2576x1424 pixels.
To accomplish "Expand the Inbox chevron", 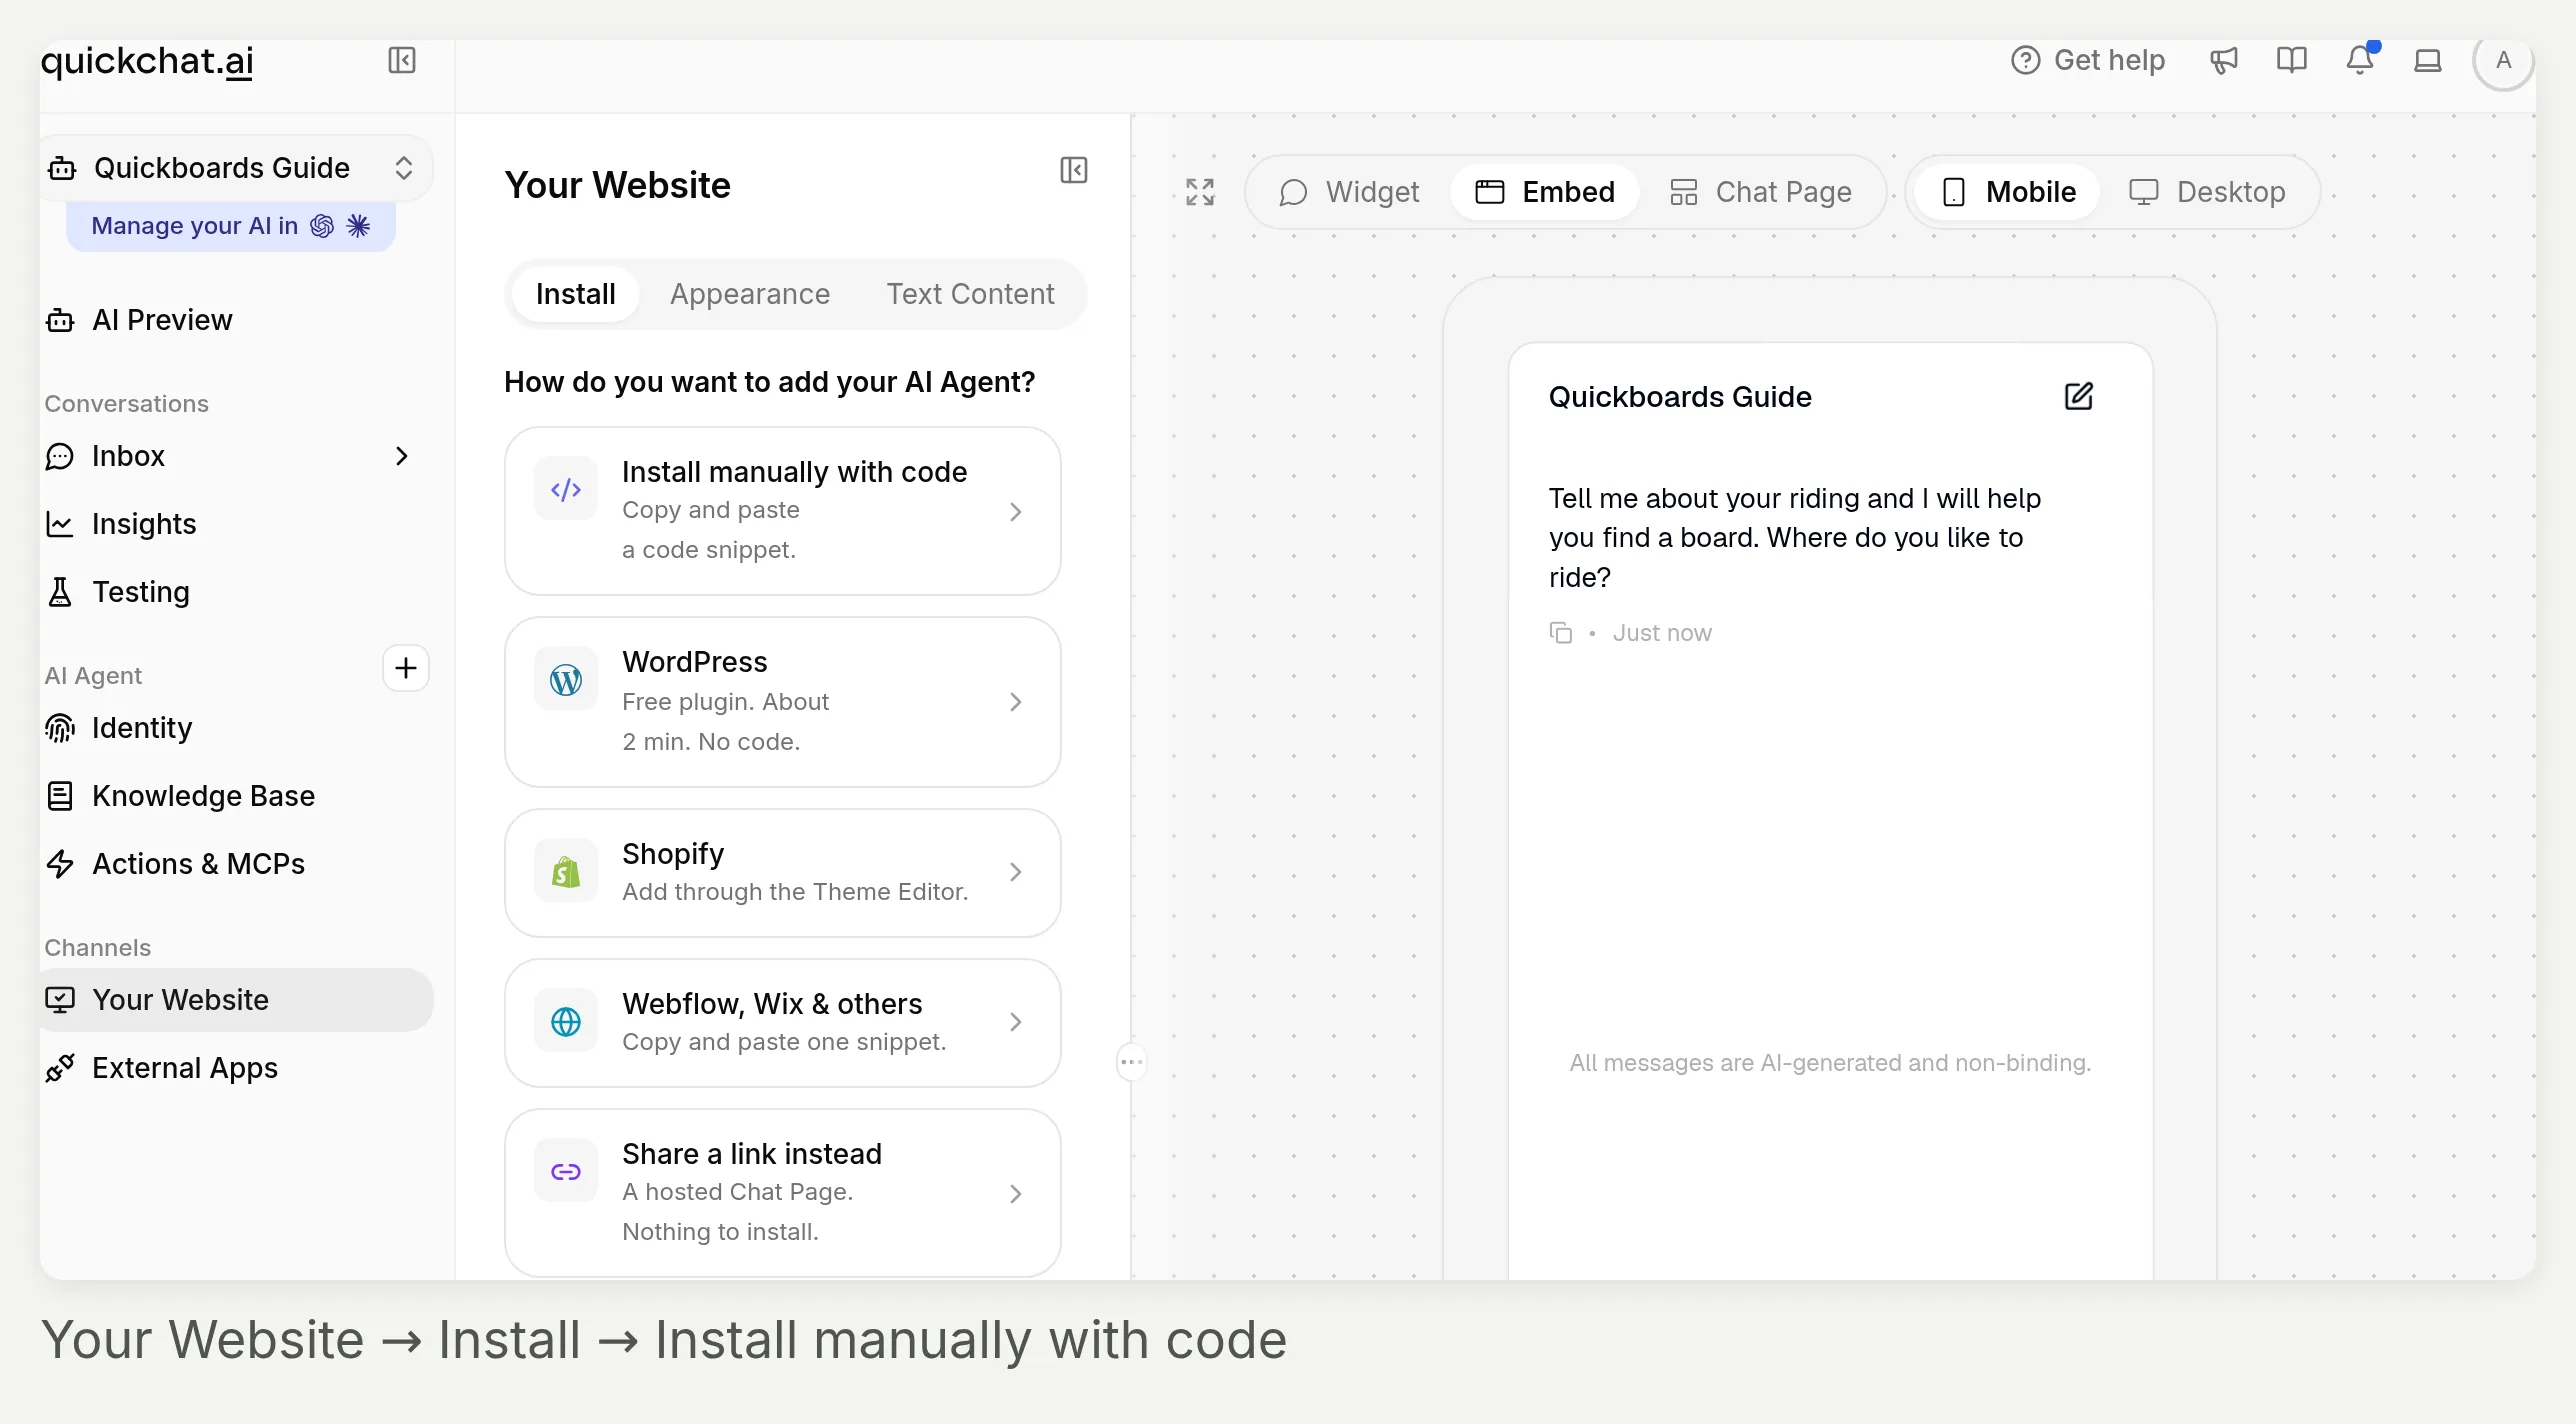I will (x=402, y=456).
